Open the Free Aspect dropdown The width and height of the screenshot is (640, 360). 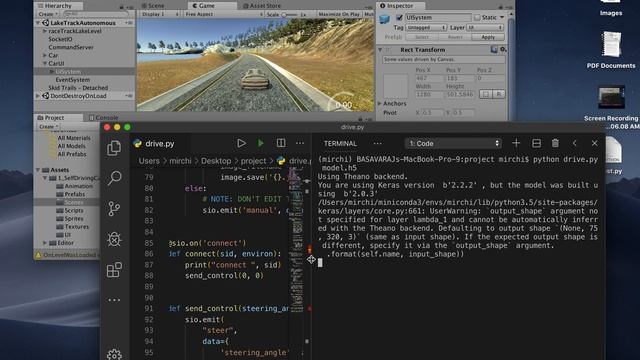tap(223, 14)
